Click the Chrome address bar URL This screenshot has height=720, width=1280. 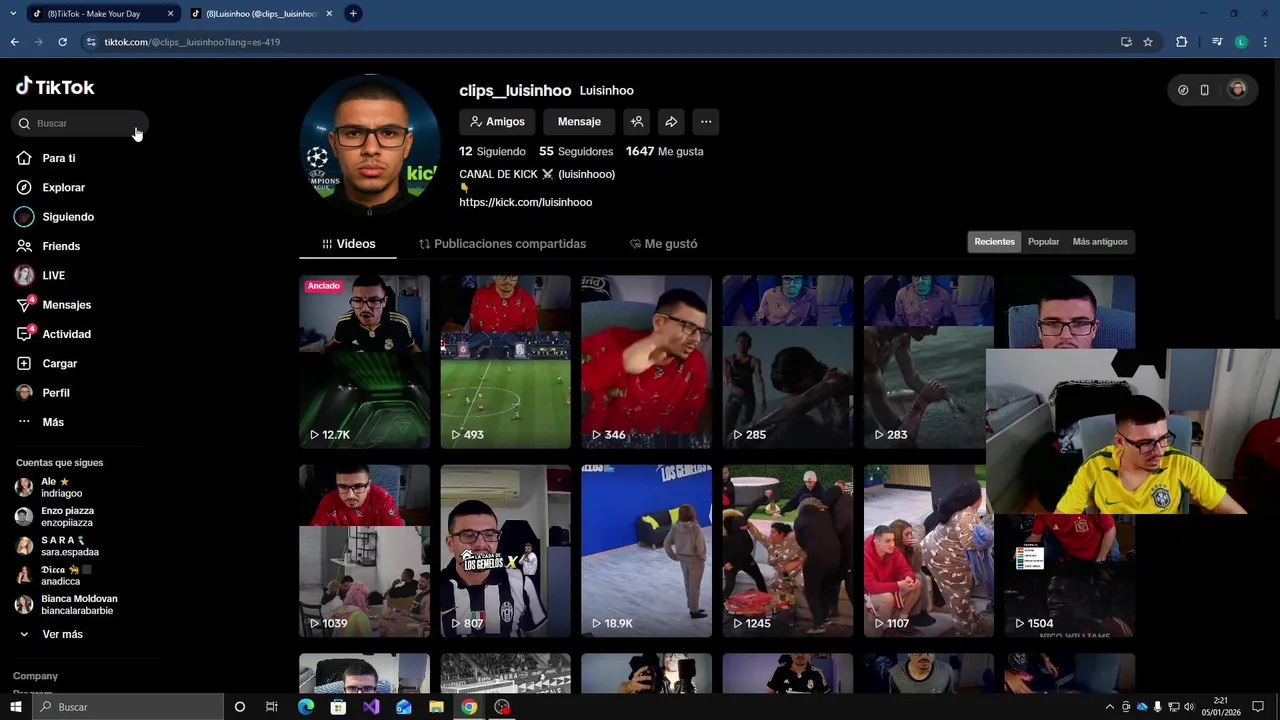(x=192, y=42)
